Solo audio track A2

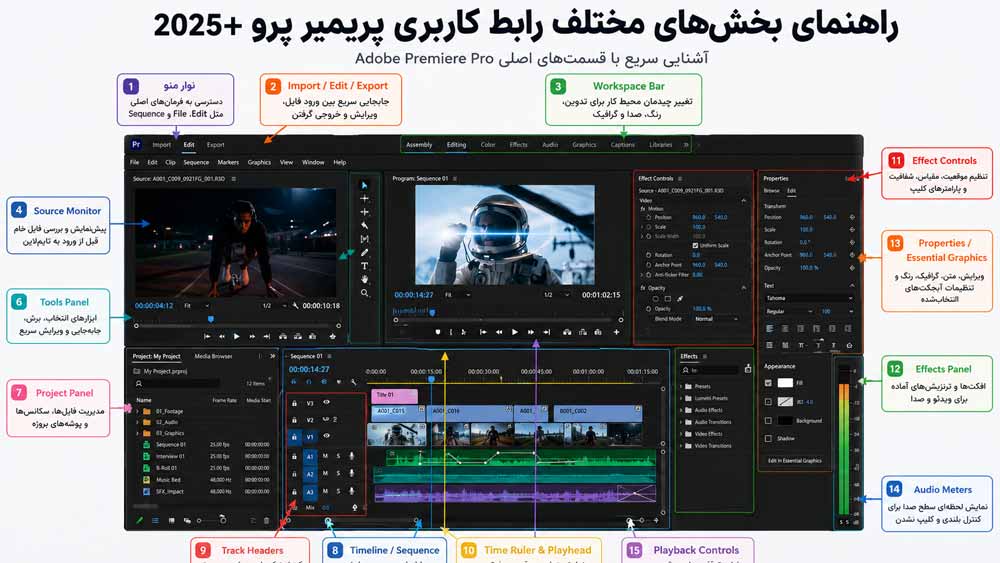click(338, 474)
